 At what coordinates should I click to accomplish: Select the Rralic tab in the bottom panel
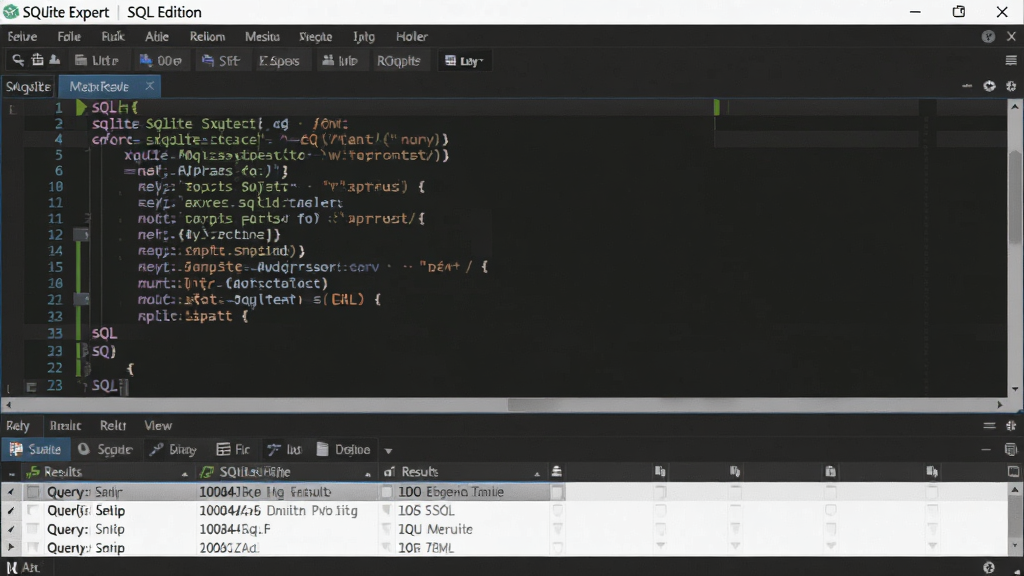[x=65, y=426]
